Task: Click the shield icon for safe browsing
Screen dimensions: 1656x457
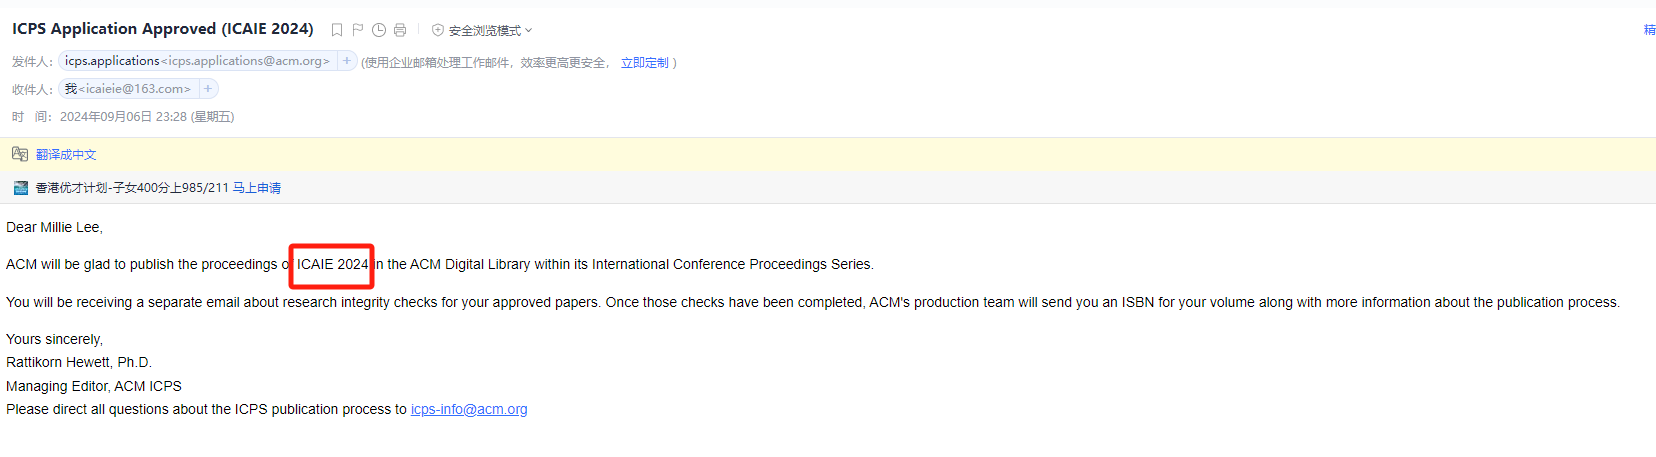Action: pos(437,30)
